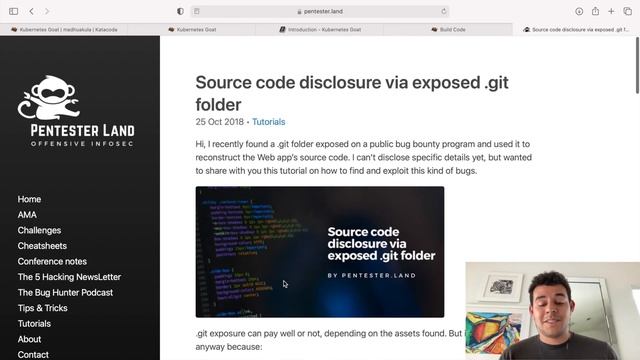Image resolution: width=640 pixels, height=360 pixels.
Task: Open Conference notes sidebar link
Action: pos(52,261)
